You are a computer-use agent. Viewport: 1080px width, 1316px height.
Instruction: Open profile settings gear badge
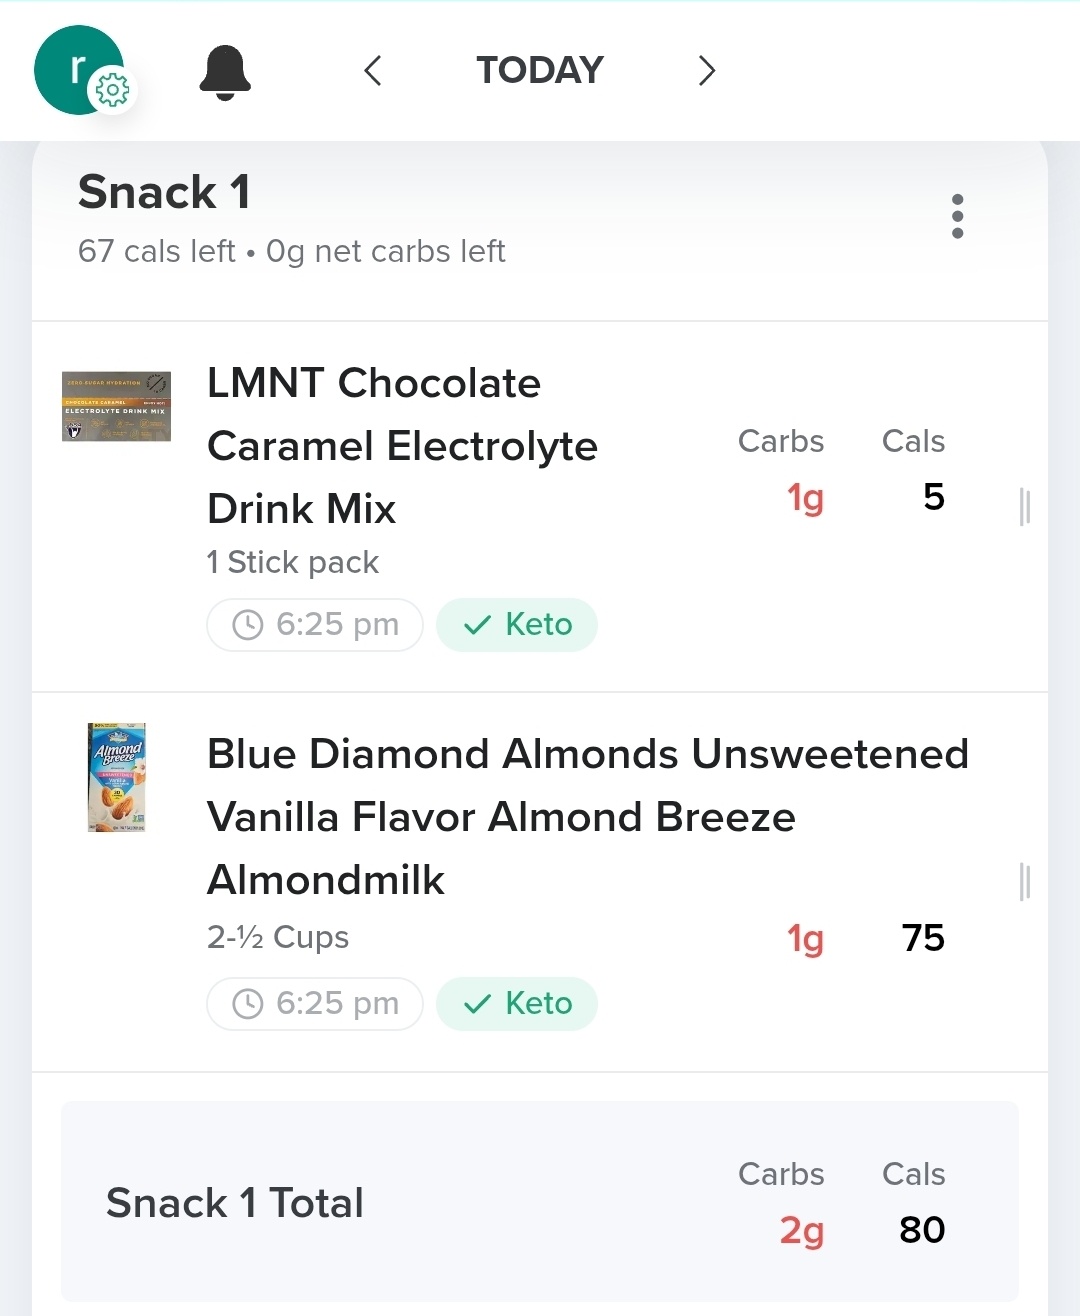click(x=112, y=91)
